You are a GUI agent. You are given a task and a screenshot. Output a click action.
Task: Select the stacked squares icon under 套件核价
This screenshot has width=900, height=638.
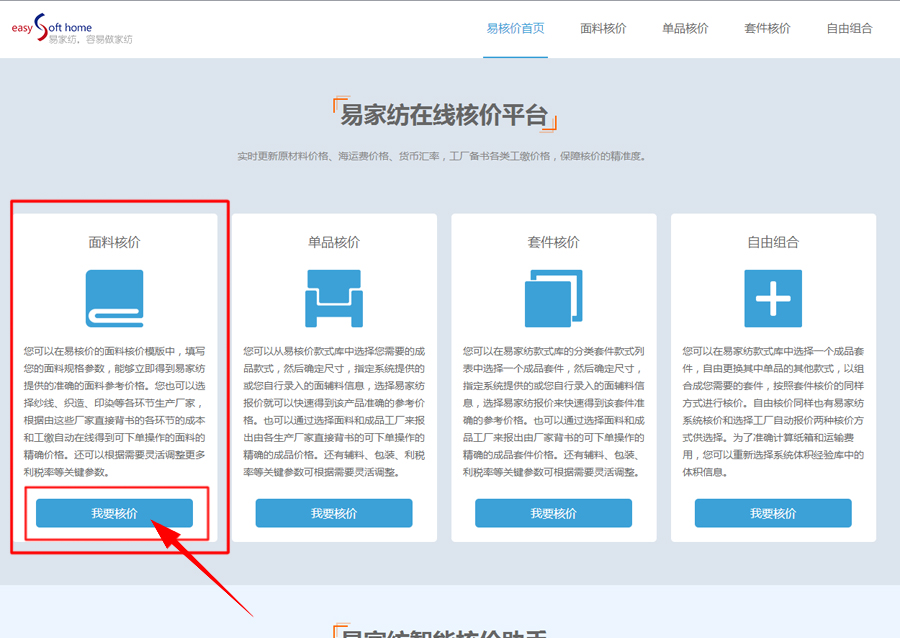[x=554, y=298]
